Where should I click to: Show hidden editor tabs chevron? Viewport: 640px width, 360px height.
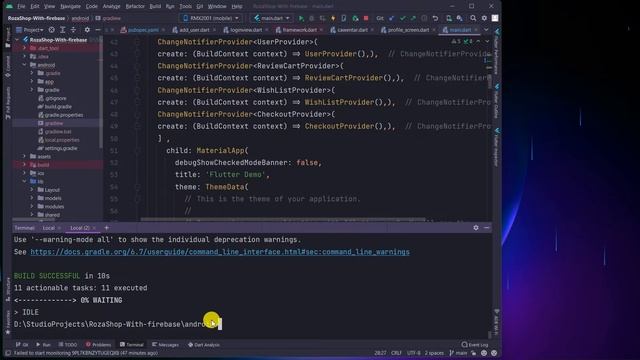(486, 30)
